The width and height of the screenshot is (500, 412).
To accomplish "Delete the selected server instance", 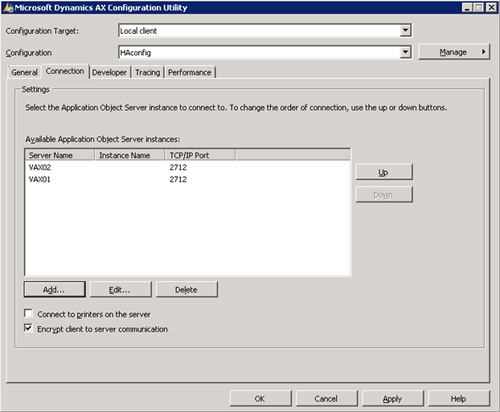I will coord(187,289).
